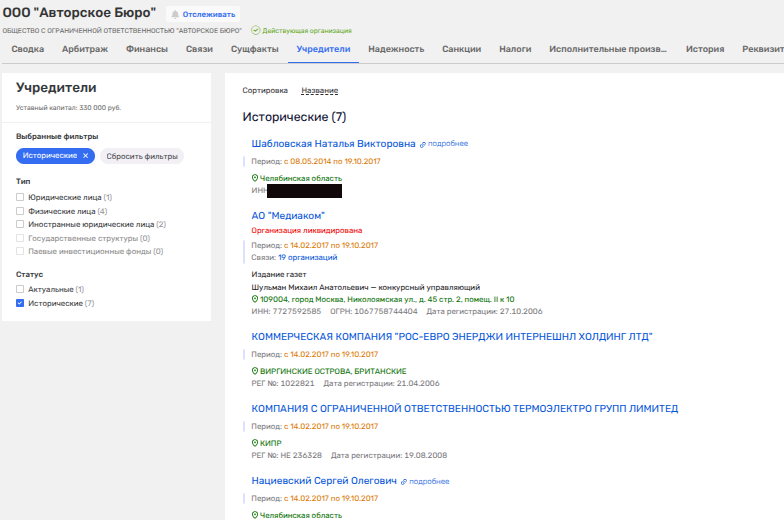Viewport: 784px width, 520px height.
Task: Click link icon next to Нациевский Сергей Олегович
Action: coord(404,481)
